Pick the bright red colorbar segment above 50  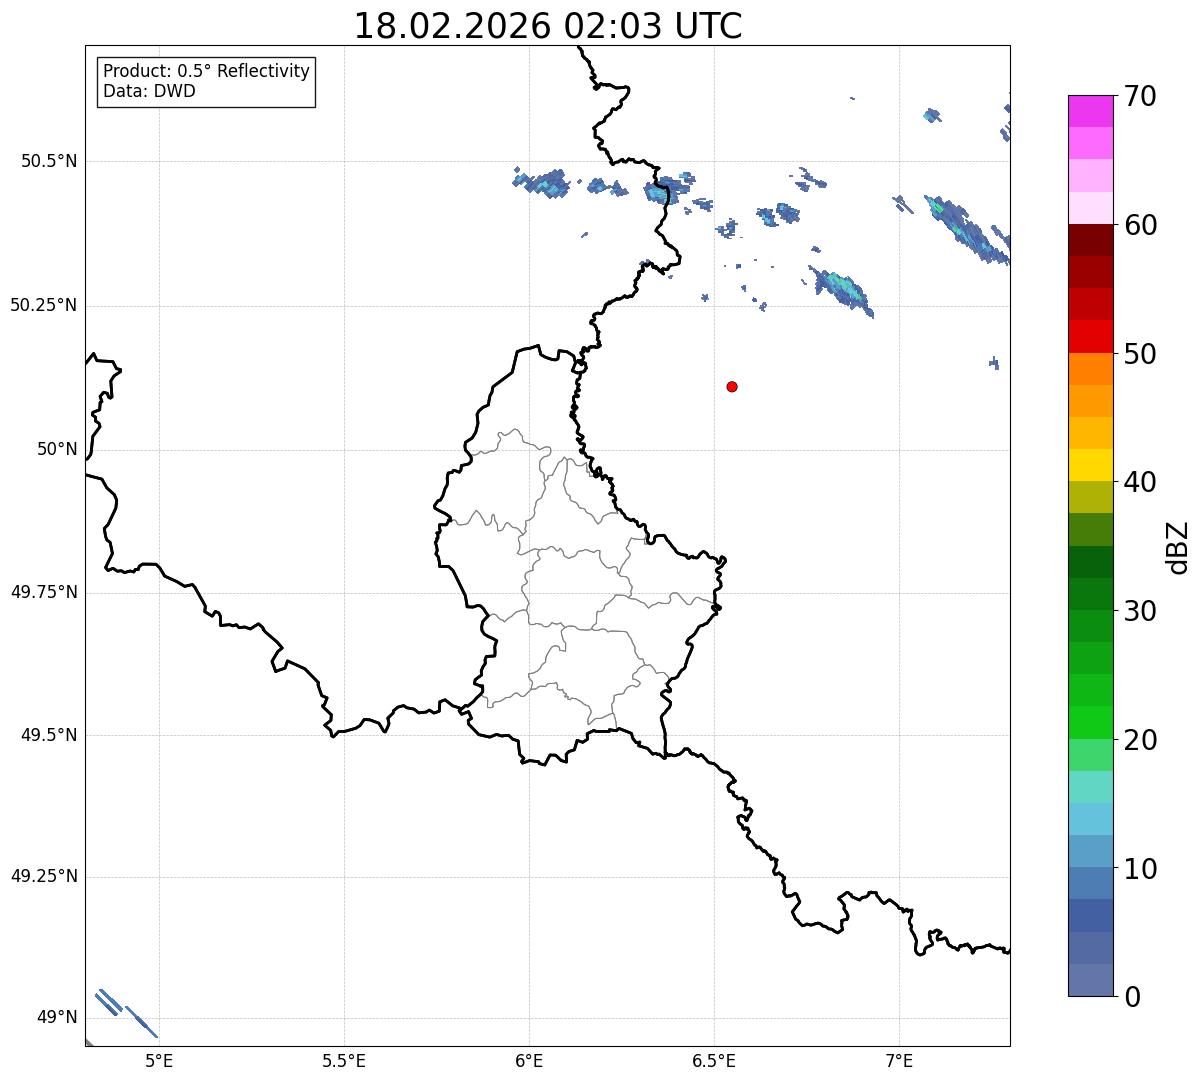tap(1090, 337)
